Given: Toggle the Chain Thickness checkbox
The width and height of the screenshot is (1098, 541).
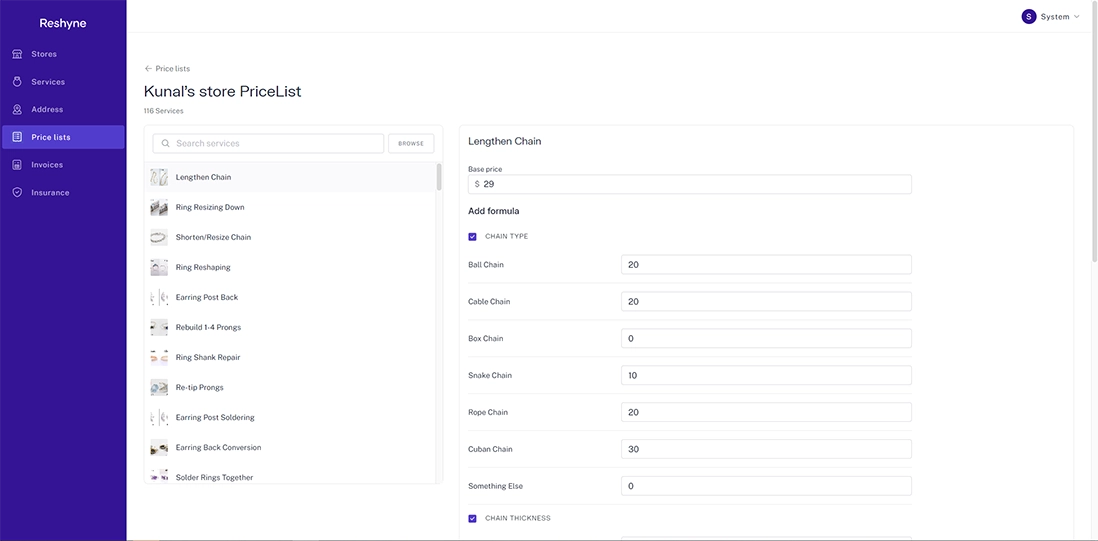Looking at the screenshot, I should pyautogui.click(x=473, y=519).
